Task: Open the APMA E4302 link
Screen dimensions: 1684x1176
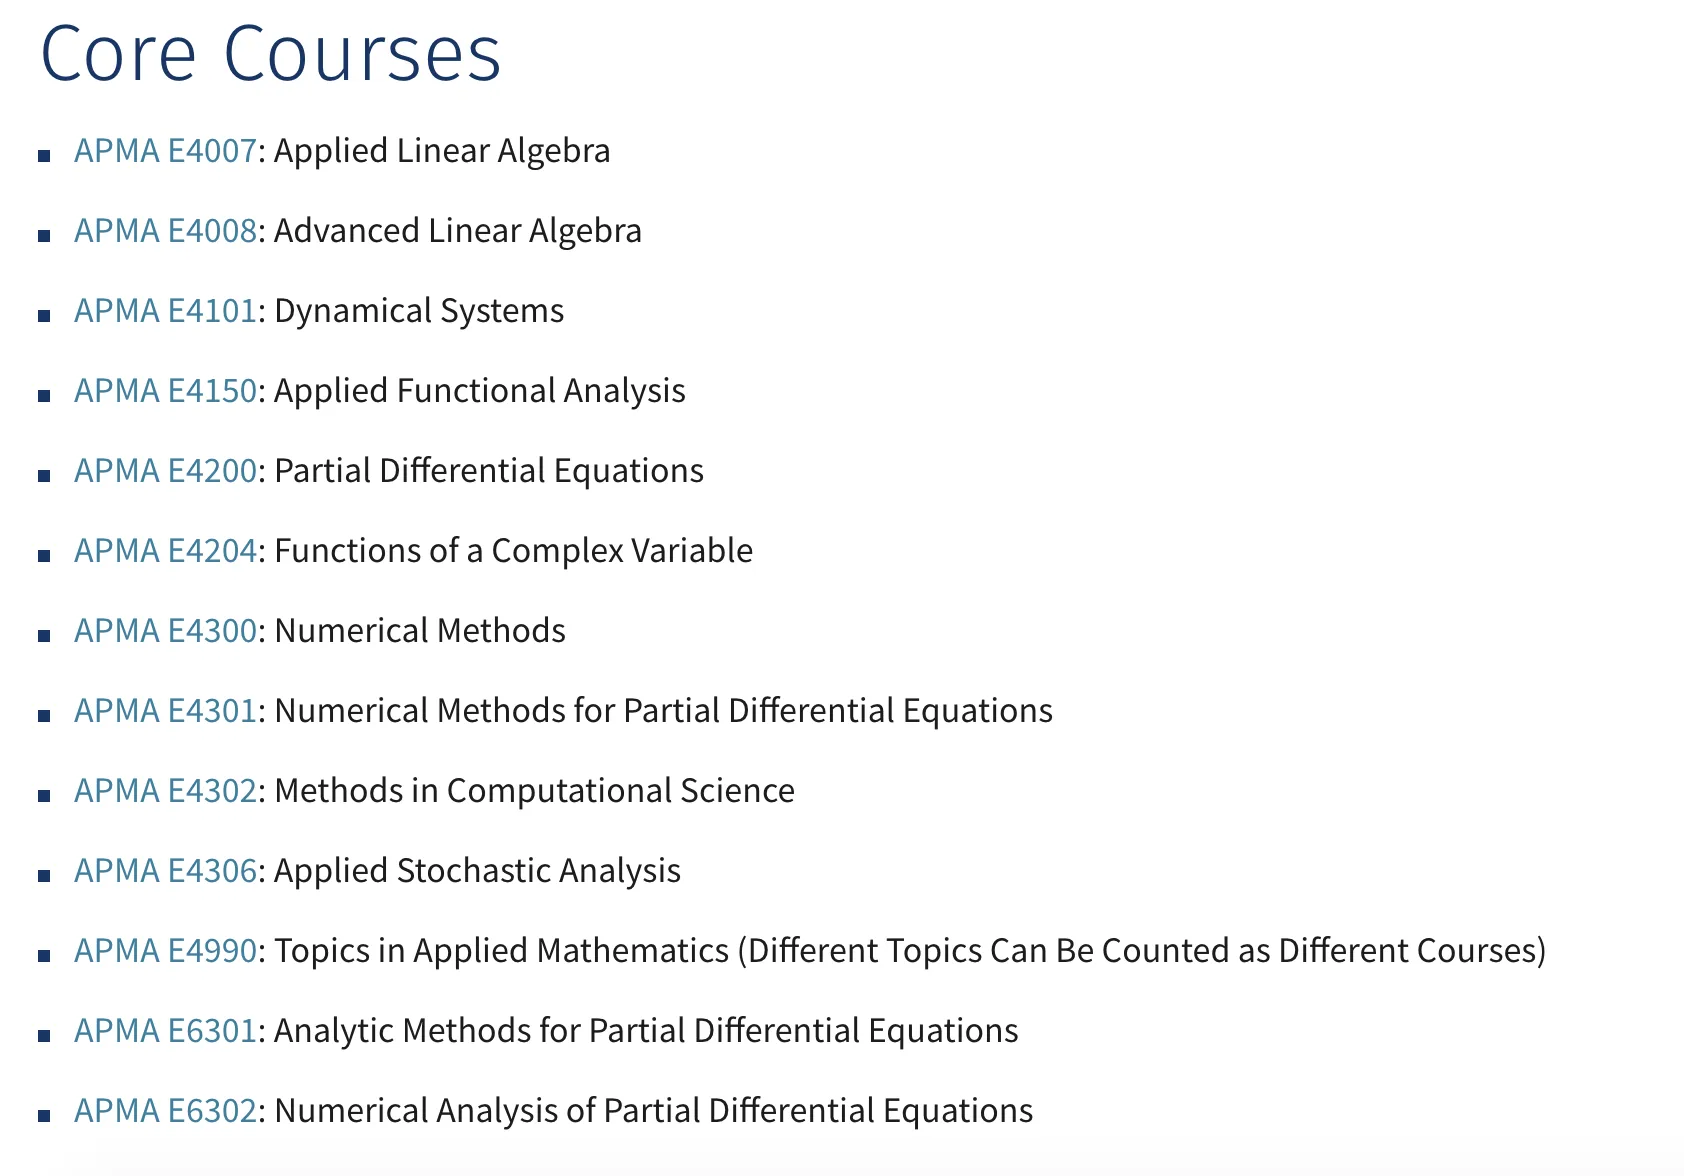Action: [x=165, y=791]
